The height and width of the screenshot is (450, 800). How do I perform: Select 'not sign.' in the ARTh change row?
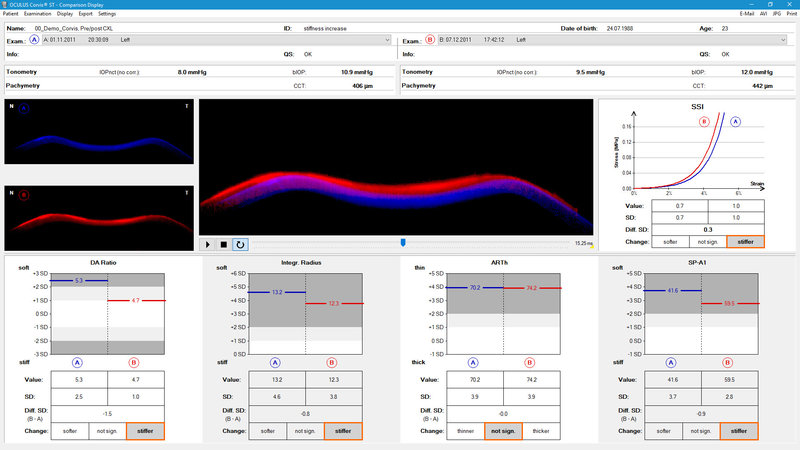tap(503, 432)
